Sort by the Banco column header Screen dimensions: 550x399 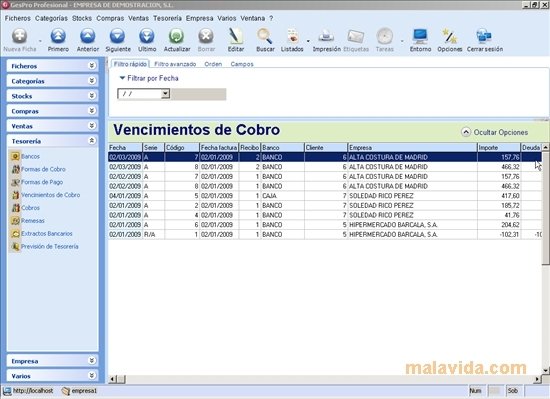(282, 148)
